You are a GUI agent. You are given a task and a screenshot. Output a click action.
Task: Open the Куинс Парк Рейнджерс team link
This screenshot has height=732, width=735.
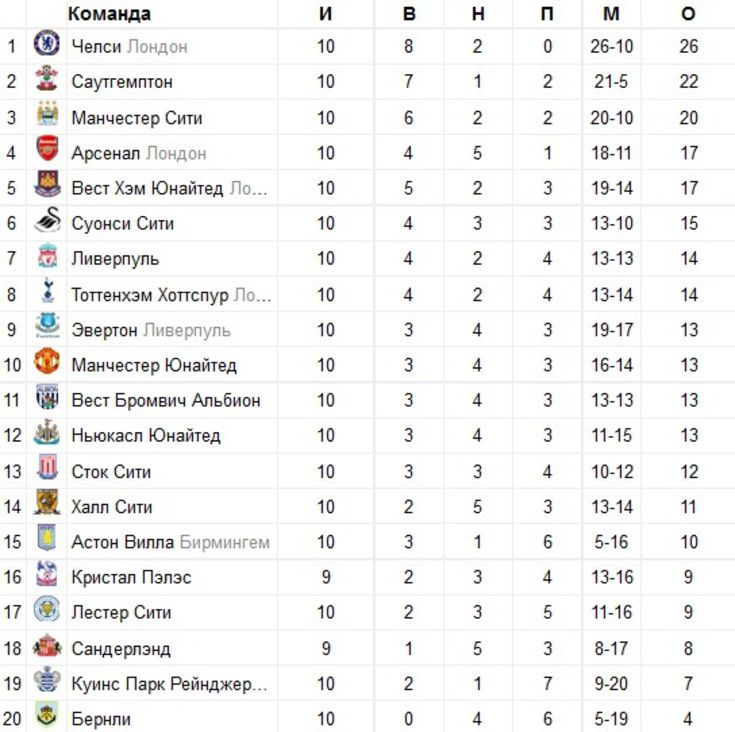169,684
